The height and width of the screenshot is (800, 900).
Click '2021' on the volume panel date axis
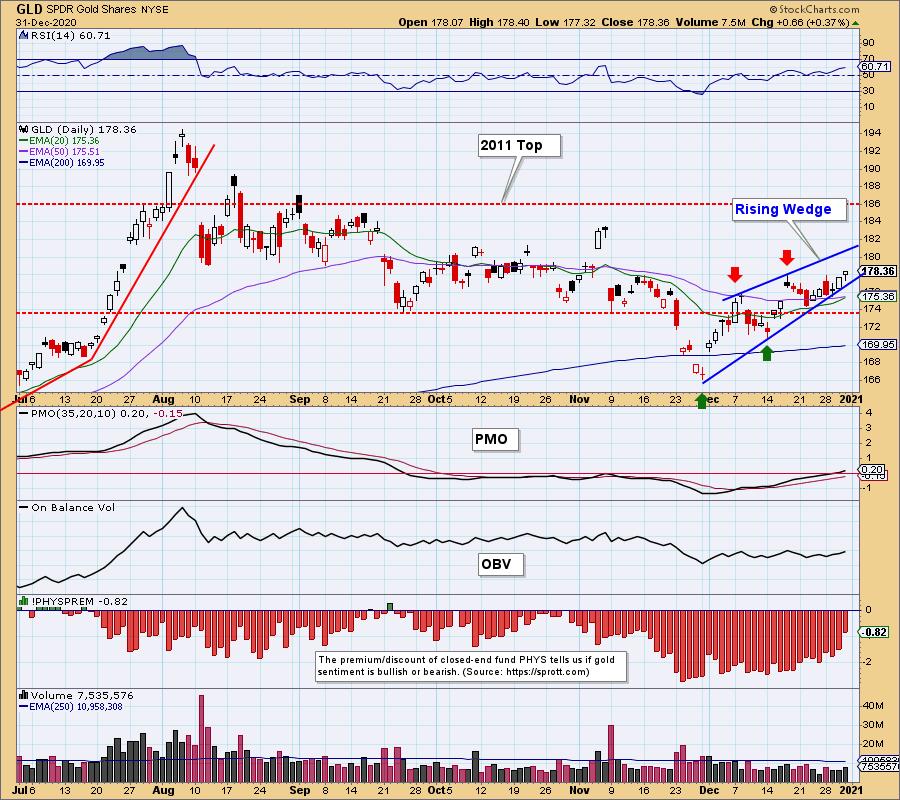(850, 790)
